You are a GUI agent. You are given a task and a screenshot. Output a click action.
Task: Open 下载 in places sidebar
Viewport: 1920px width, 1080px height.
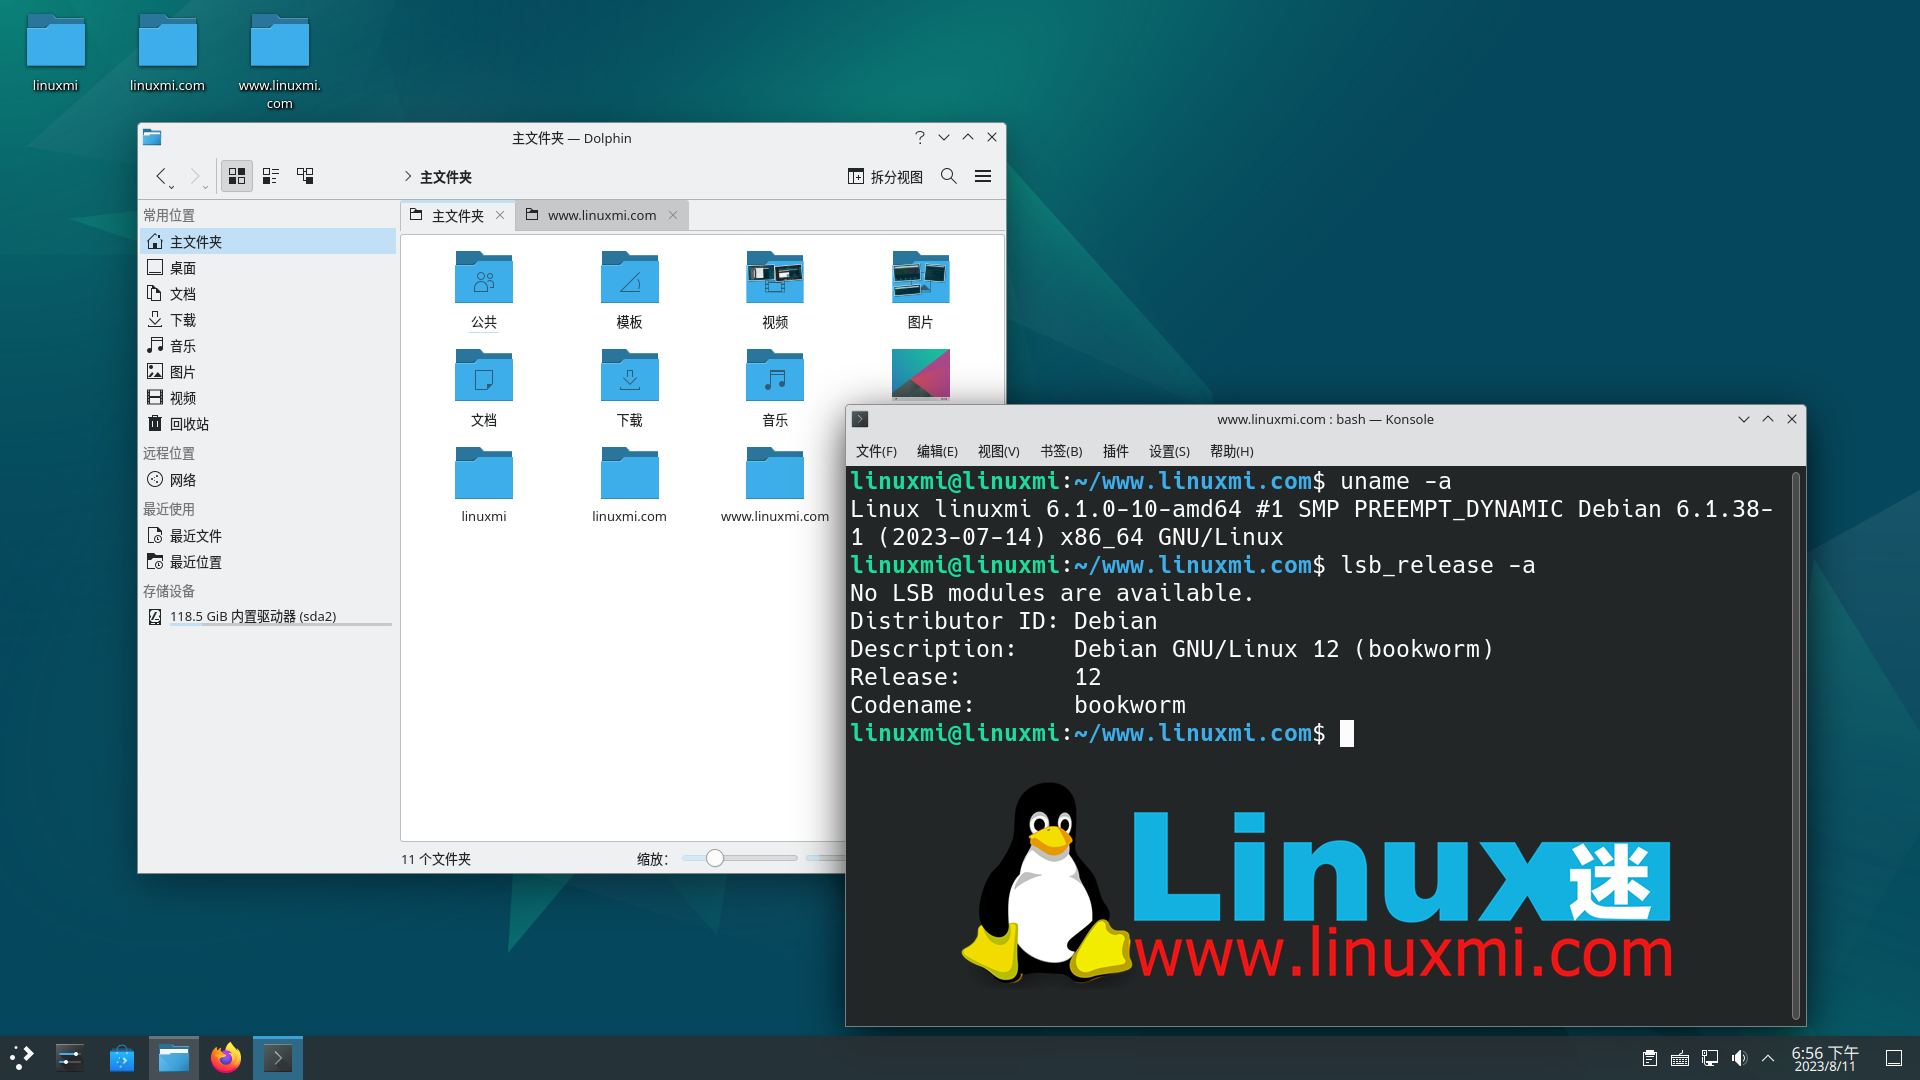click(268, 319)
